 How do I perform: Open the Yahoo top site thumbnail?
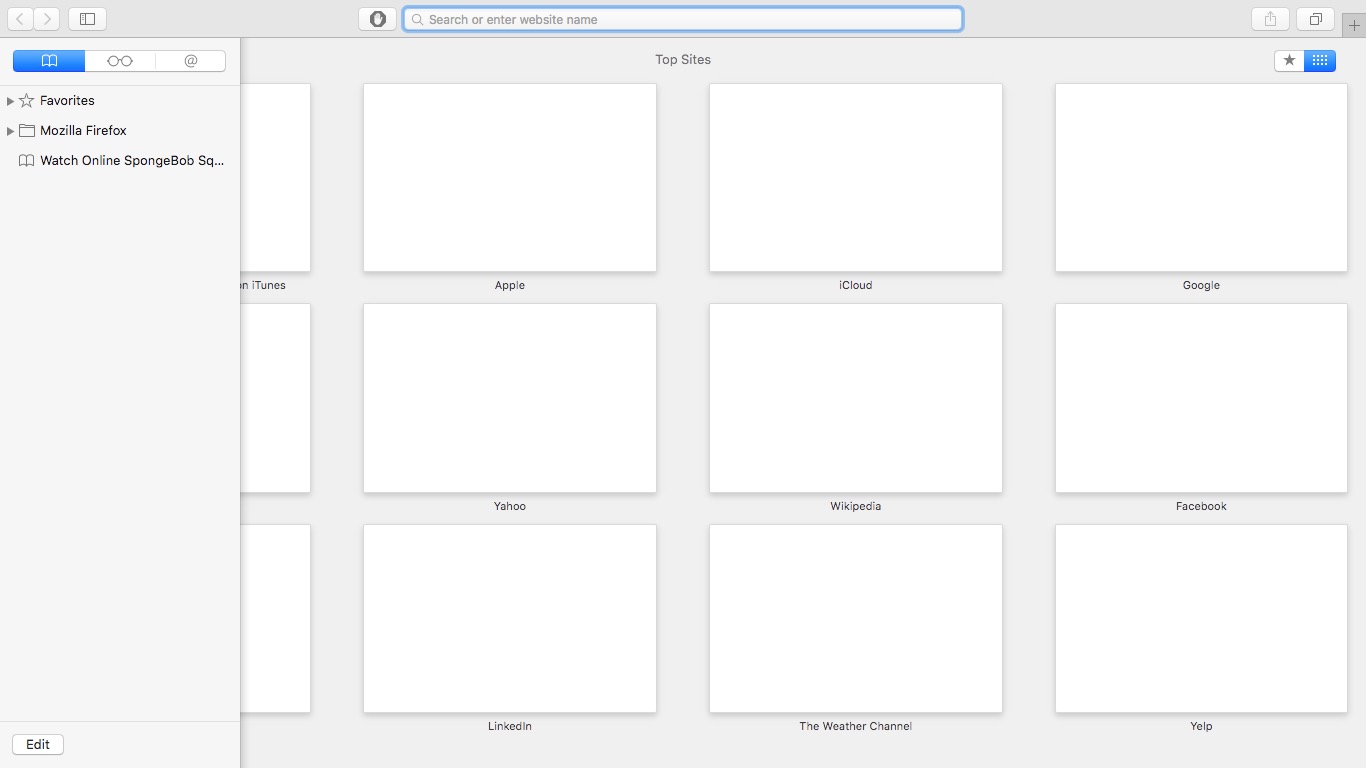click(510, 398)
